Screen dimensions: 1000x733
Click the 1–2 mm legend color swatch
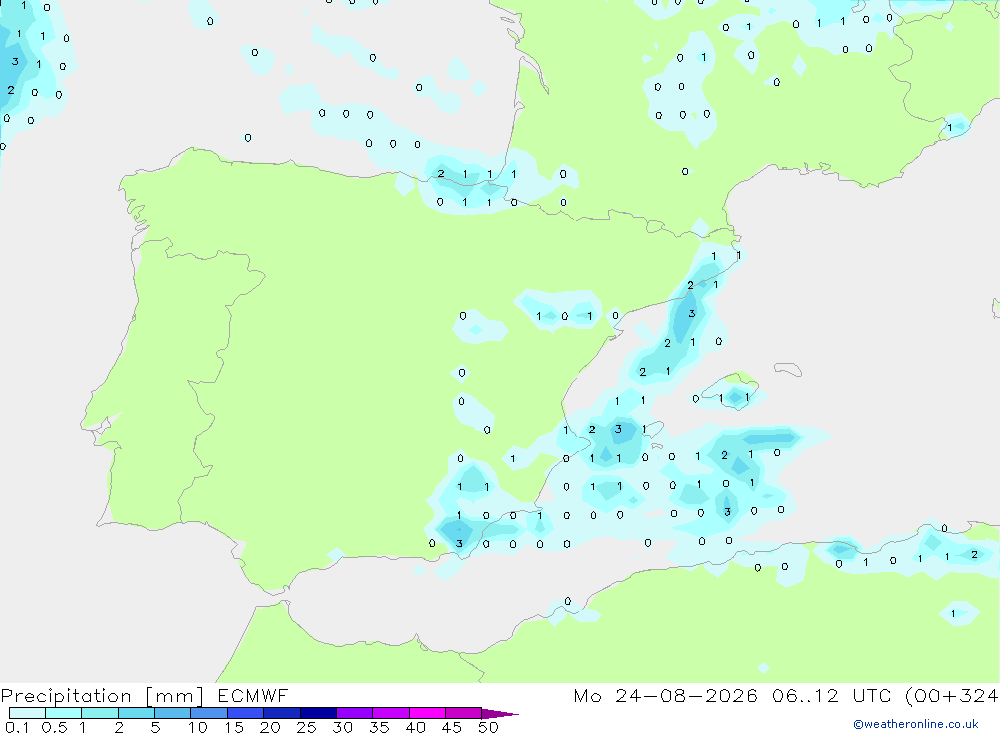99,713
